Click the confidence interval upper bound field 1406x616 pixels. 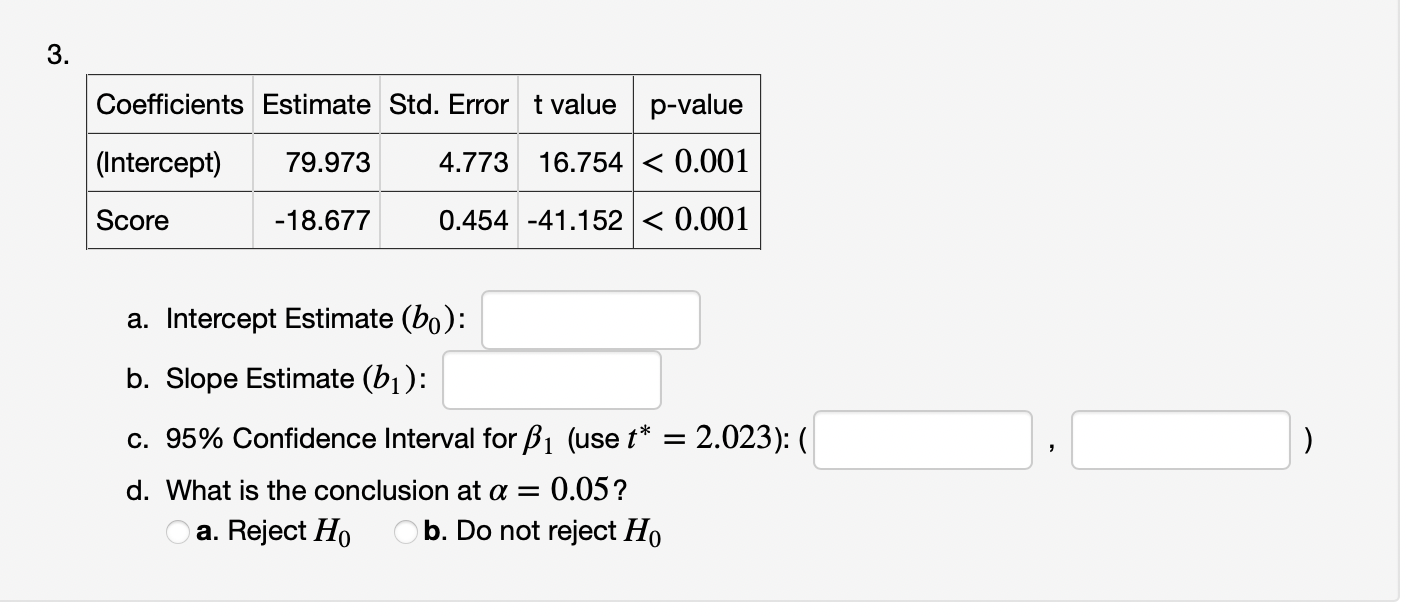[1181, 440]
